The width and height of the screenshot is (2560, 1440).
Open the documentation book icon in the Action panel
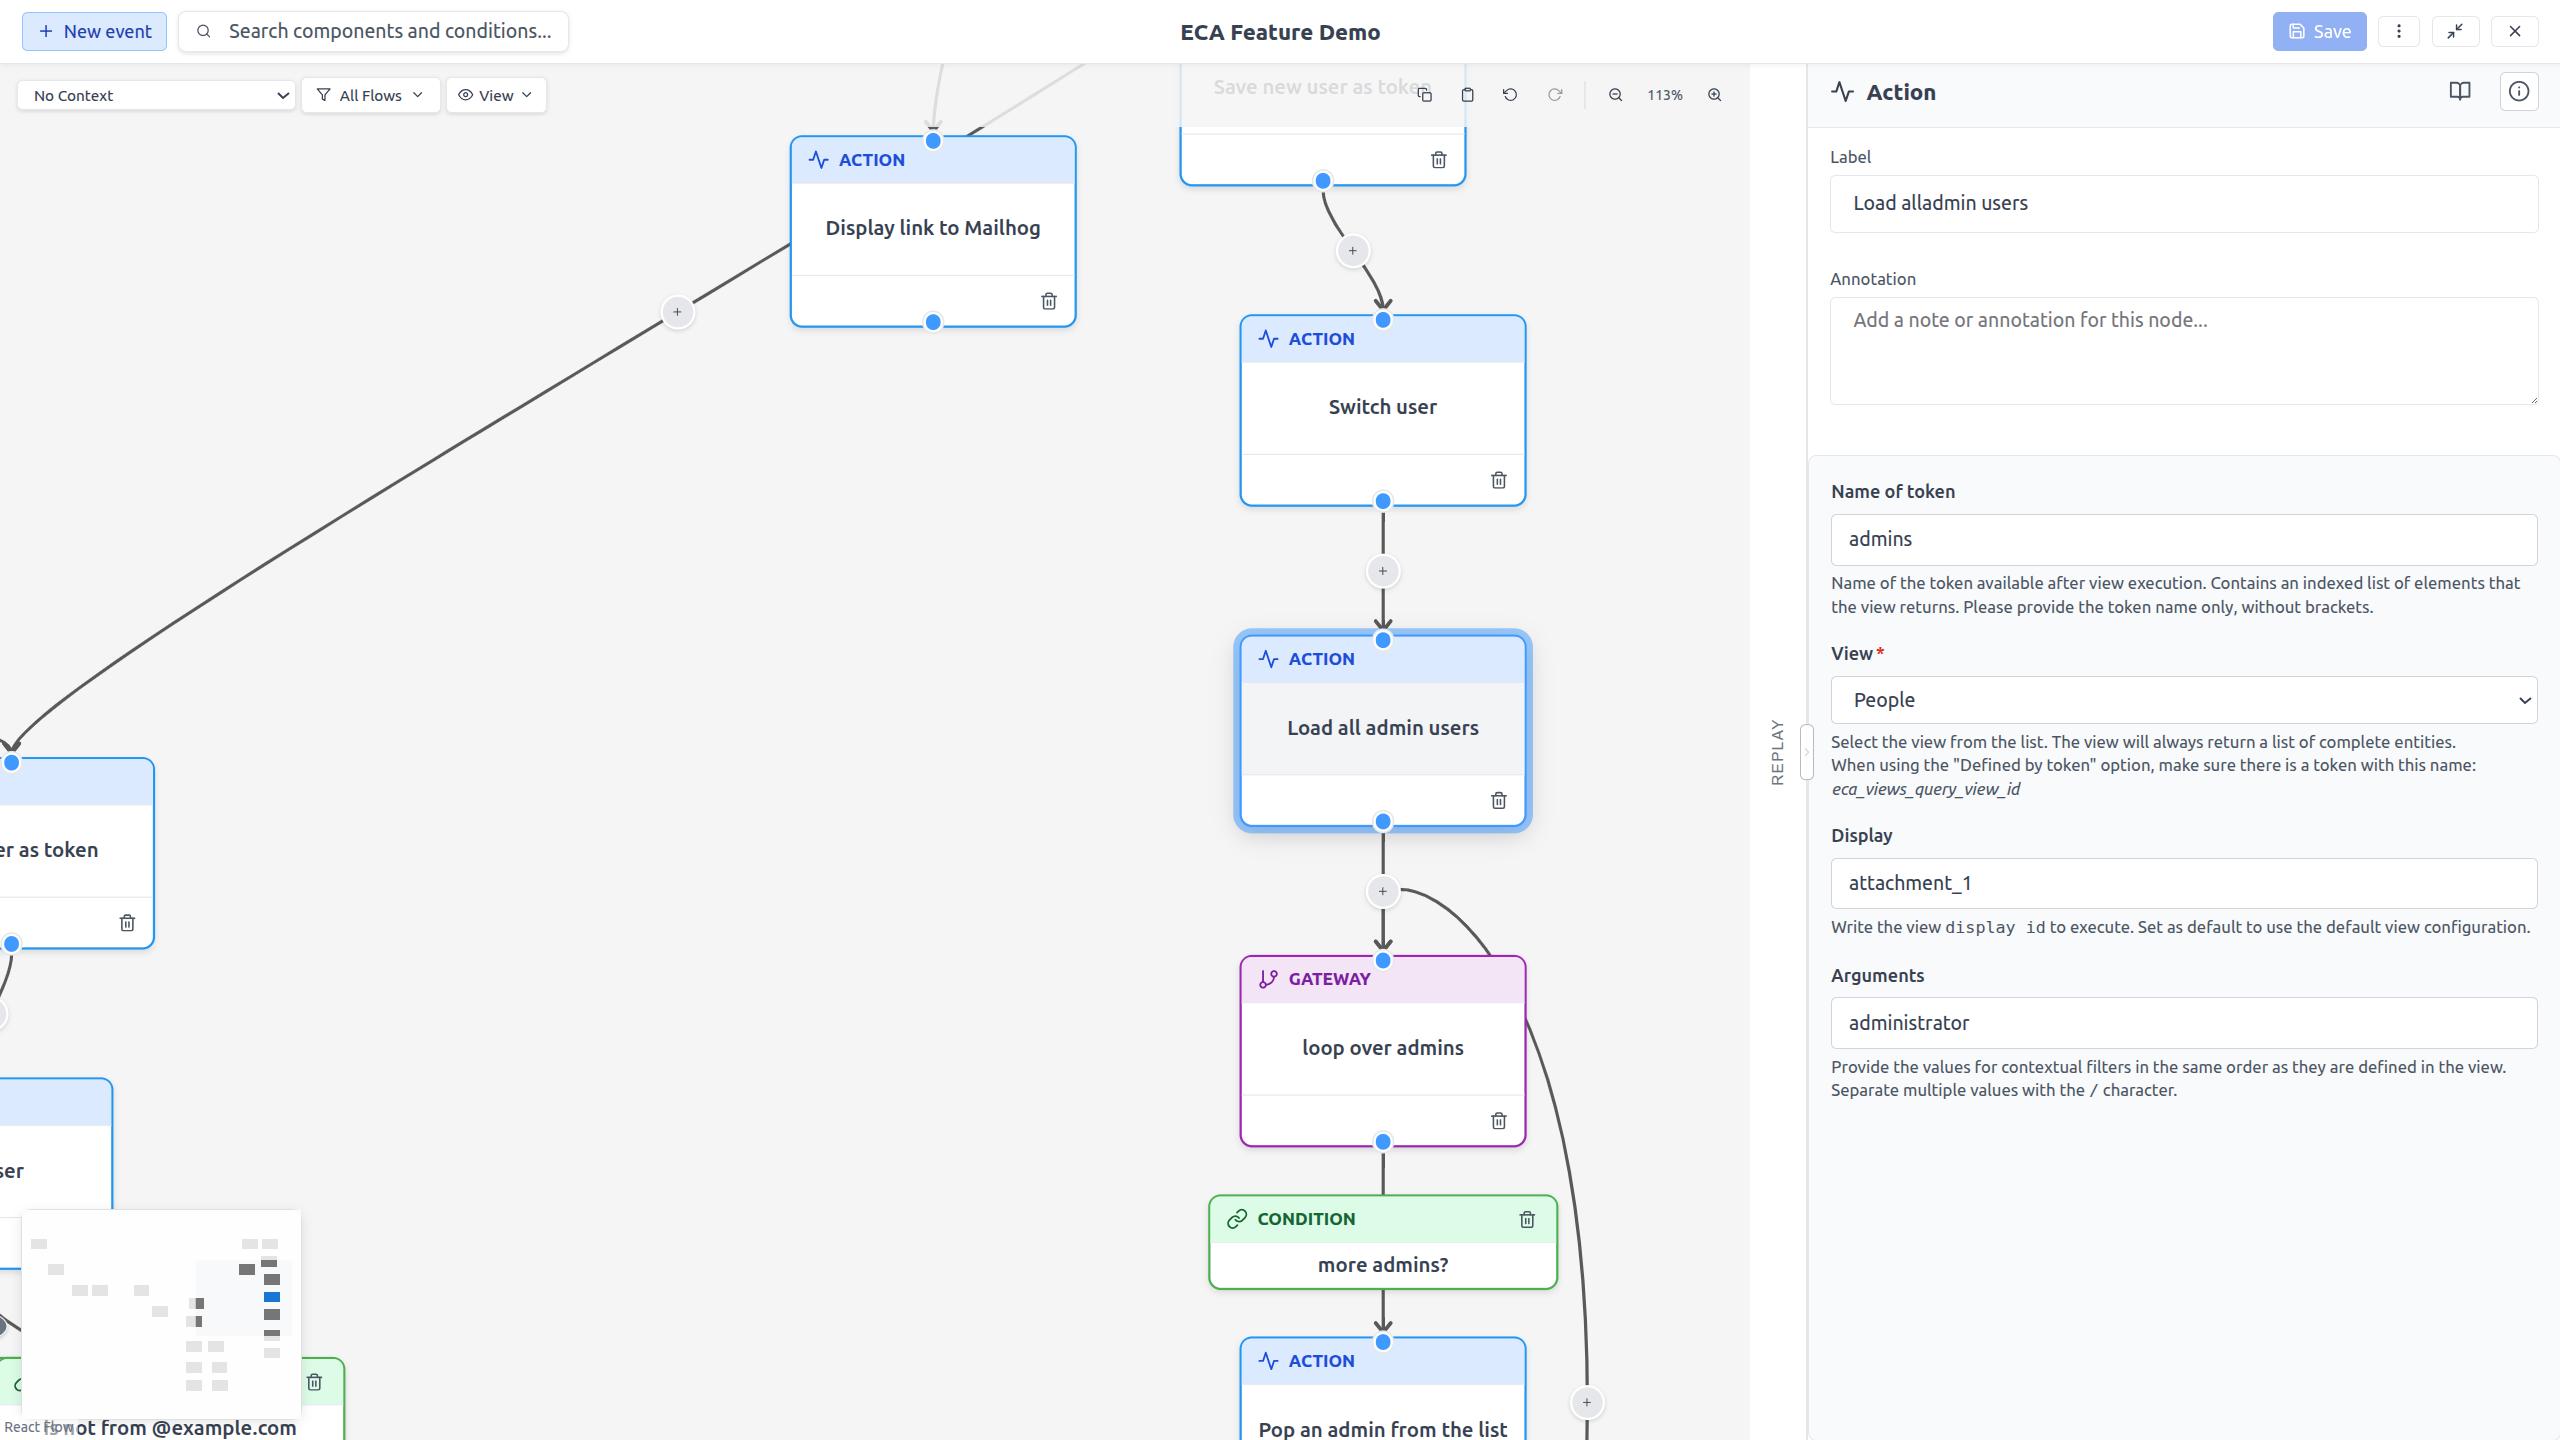point(2459,91)
